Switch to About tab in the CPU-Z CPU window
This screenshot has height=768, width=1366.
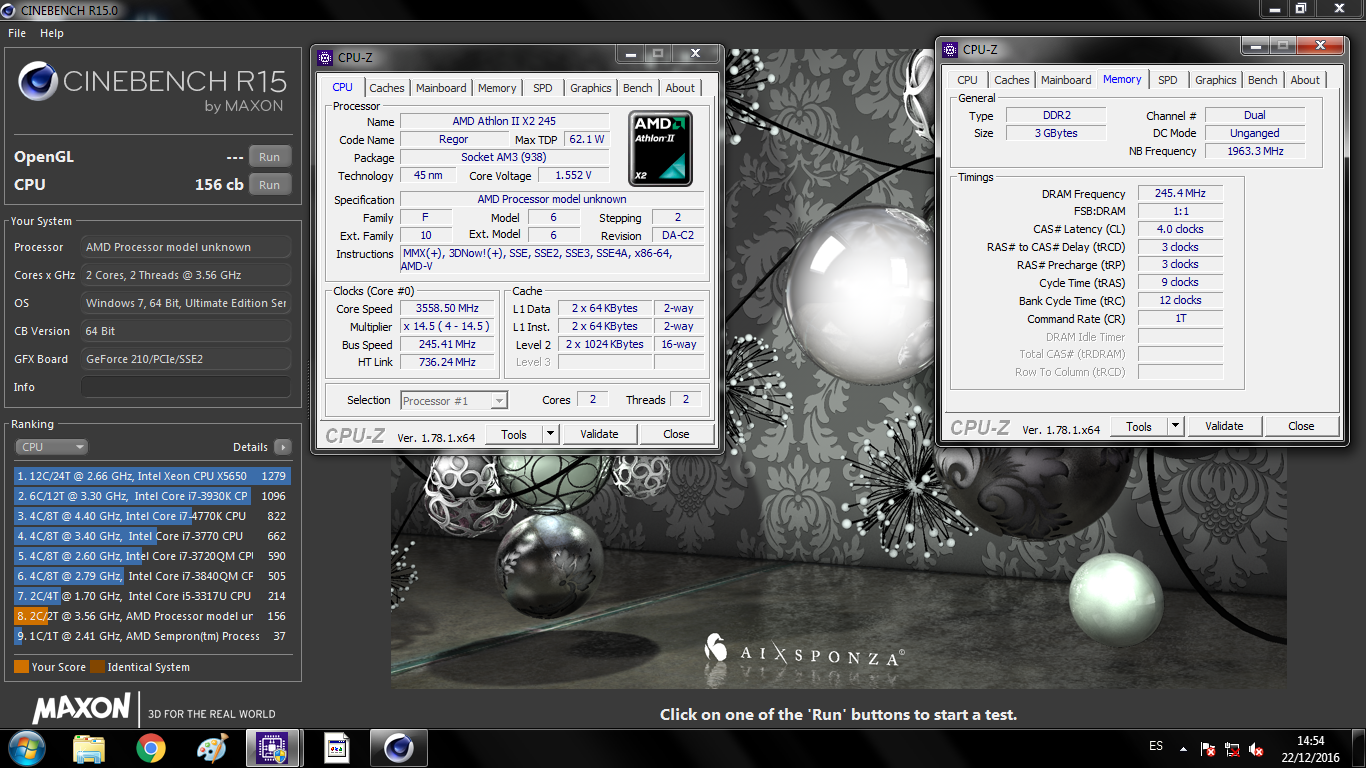[680, 88]
